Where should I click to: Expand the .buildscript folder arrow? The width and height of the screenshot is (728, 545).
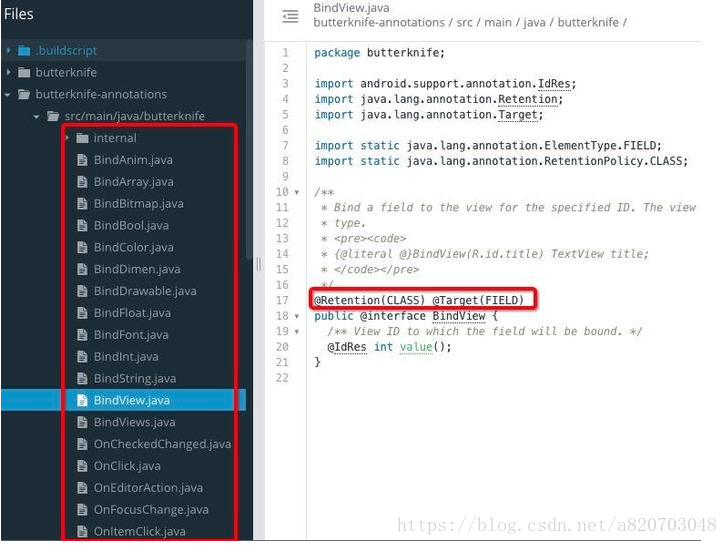click(x=8, y=50)
